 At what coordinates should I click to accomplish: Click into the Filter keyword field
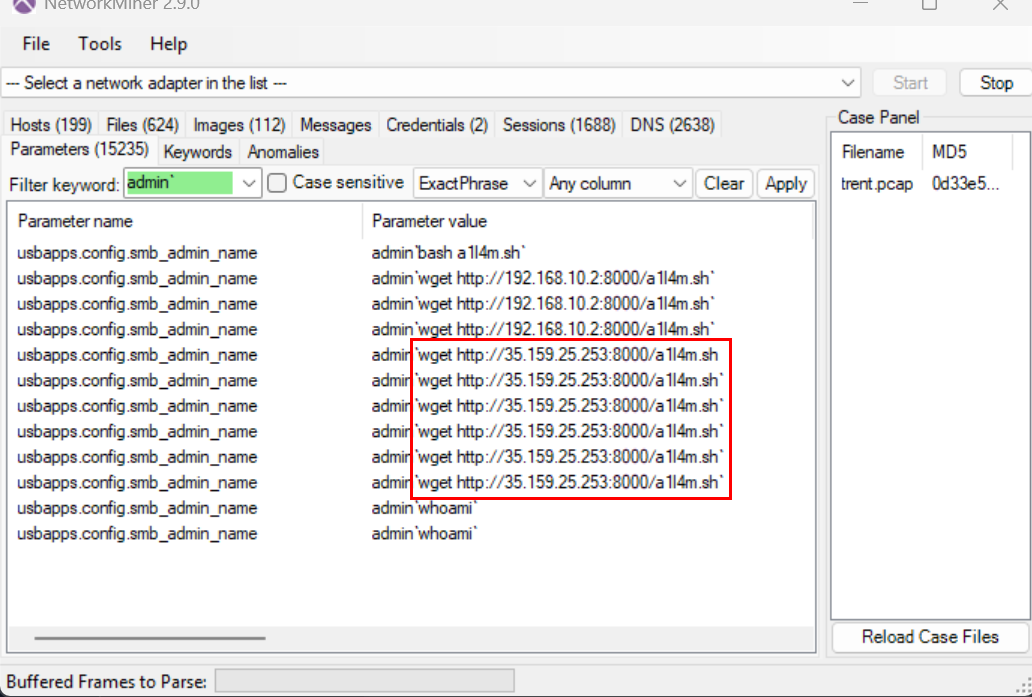click(x=180, y=183)
